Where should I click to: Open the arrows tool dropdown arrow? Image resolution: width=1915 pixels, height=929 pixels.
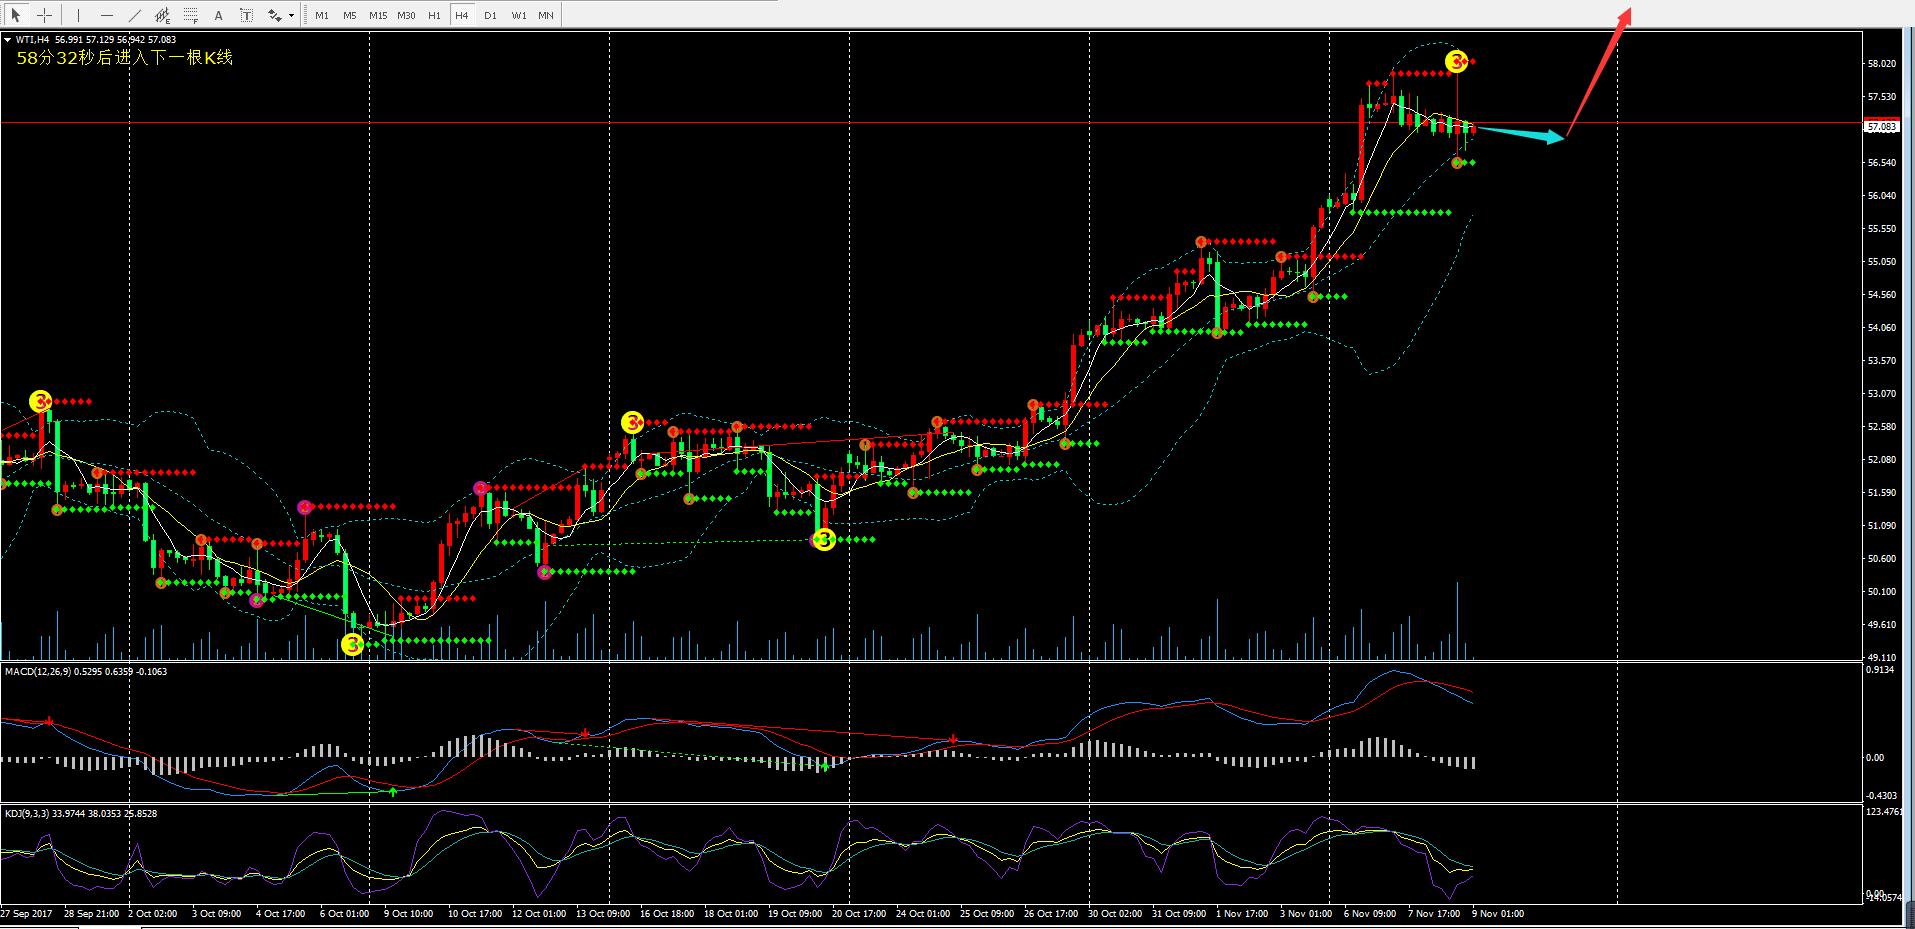pos(291,15)
